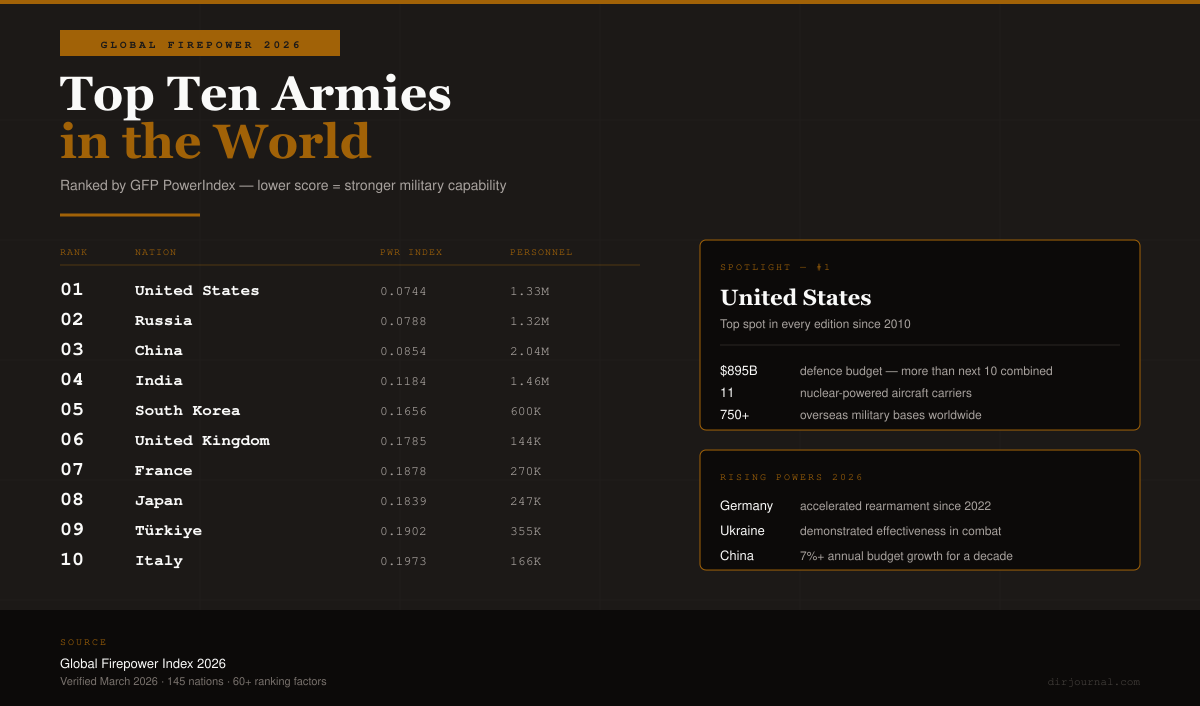
Task: Click the GLOBAL FIREPOWER 2026 badge
Action: pos(199,43)
